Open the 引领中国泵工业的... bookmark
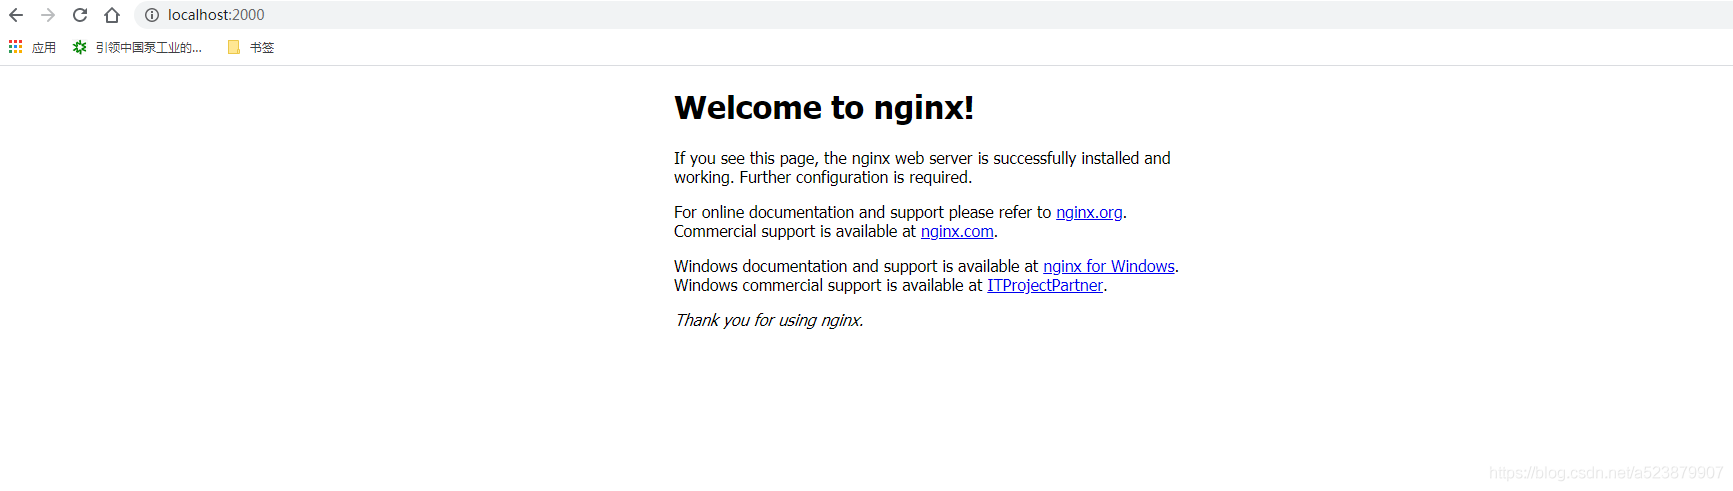1733x491 pixels. [137, 47]
